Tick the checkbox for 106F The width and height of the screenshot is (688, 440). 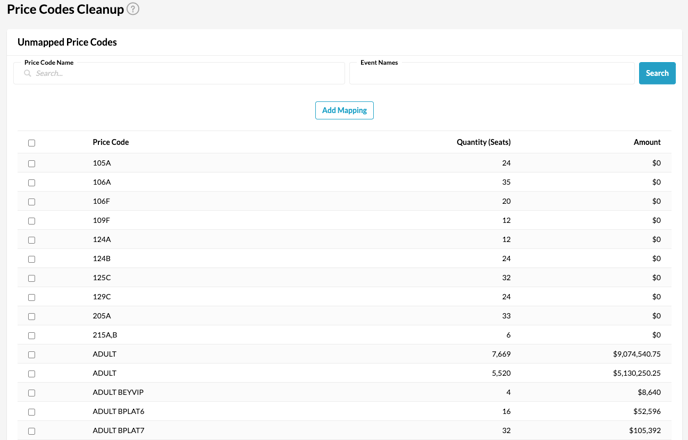tap(31, 202)
